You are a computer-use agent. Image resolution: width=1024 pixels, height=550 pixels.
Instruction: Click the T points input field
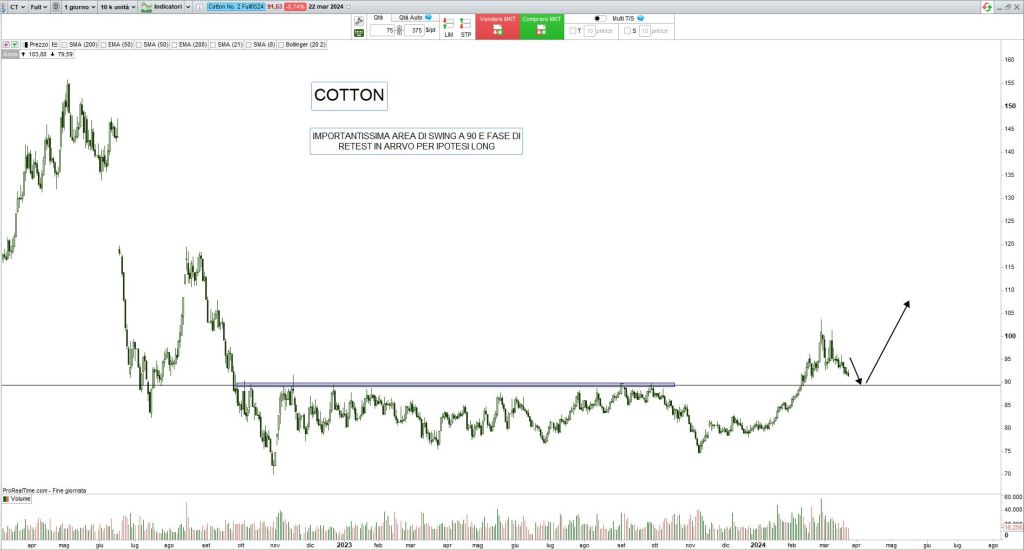[590, 31]
